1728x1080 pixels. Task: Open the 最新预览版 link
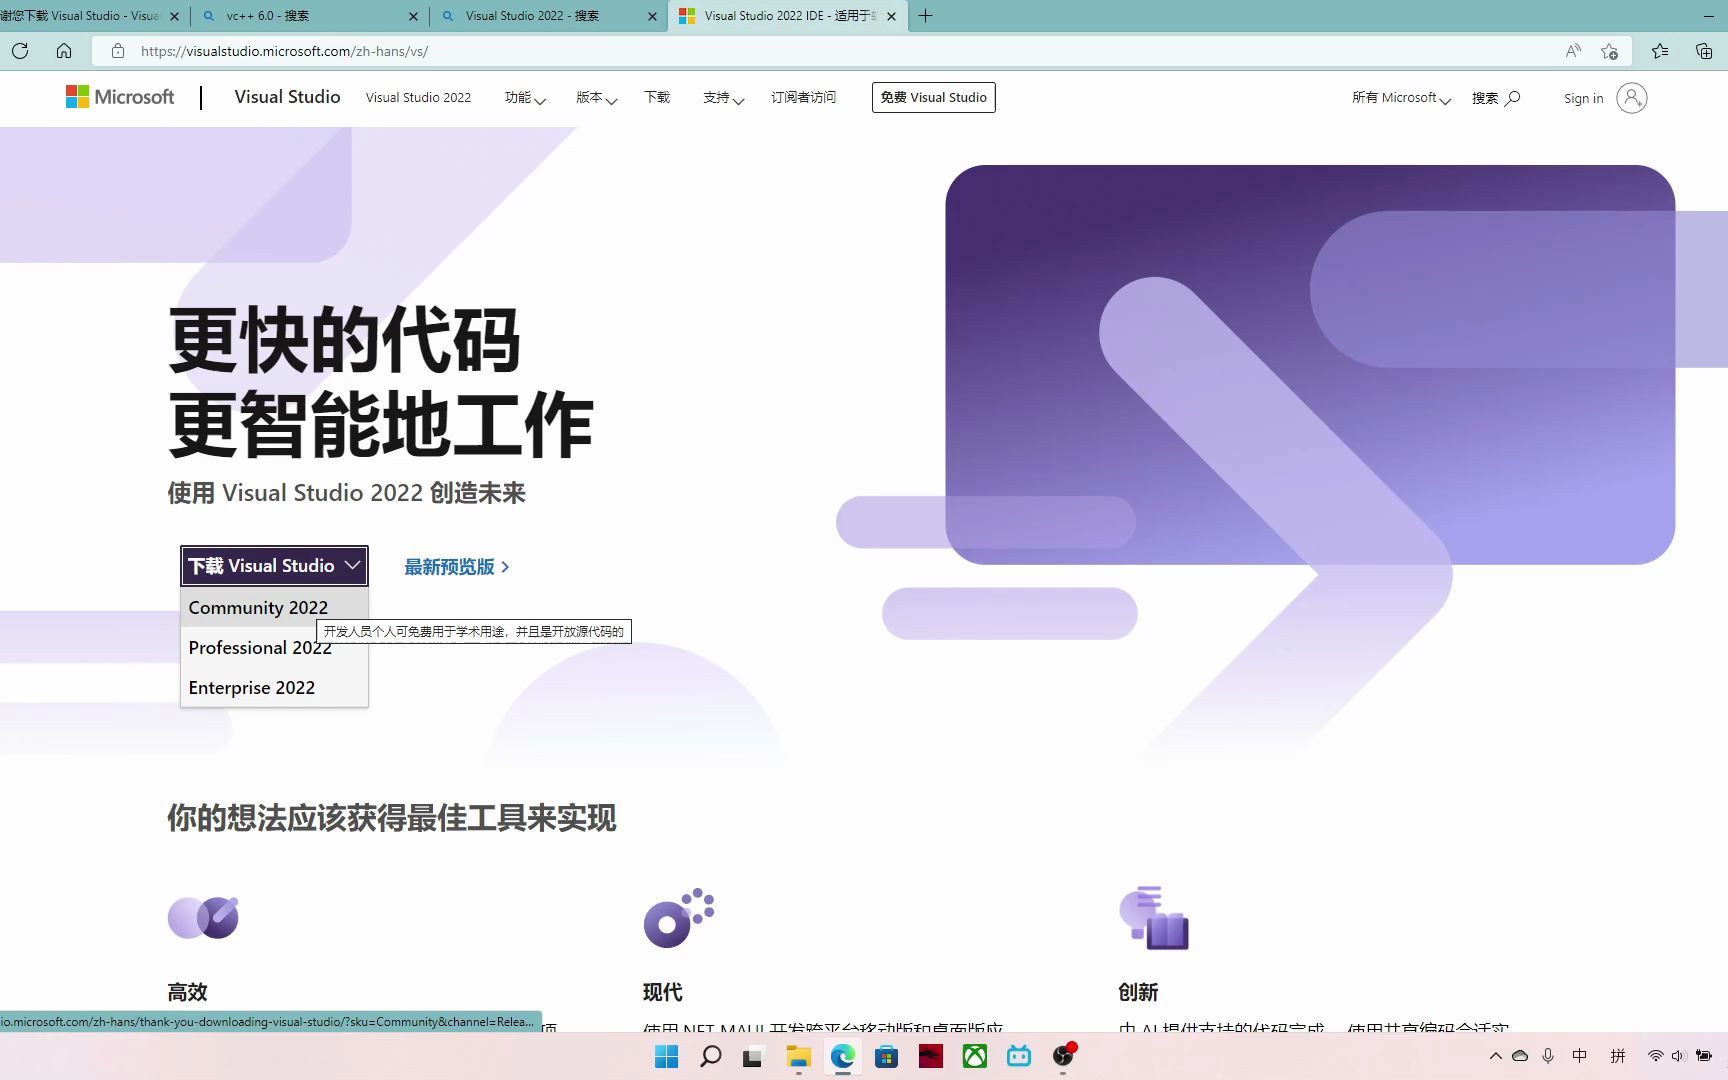tap(457, 567)
